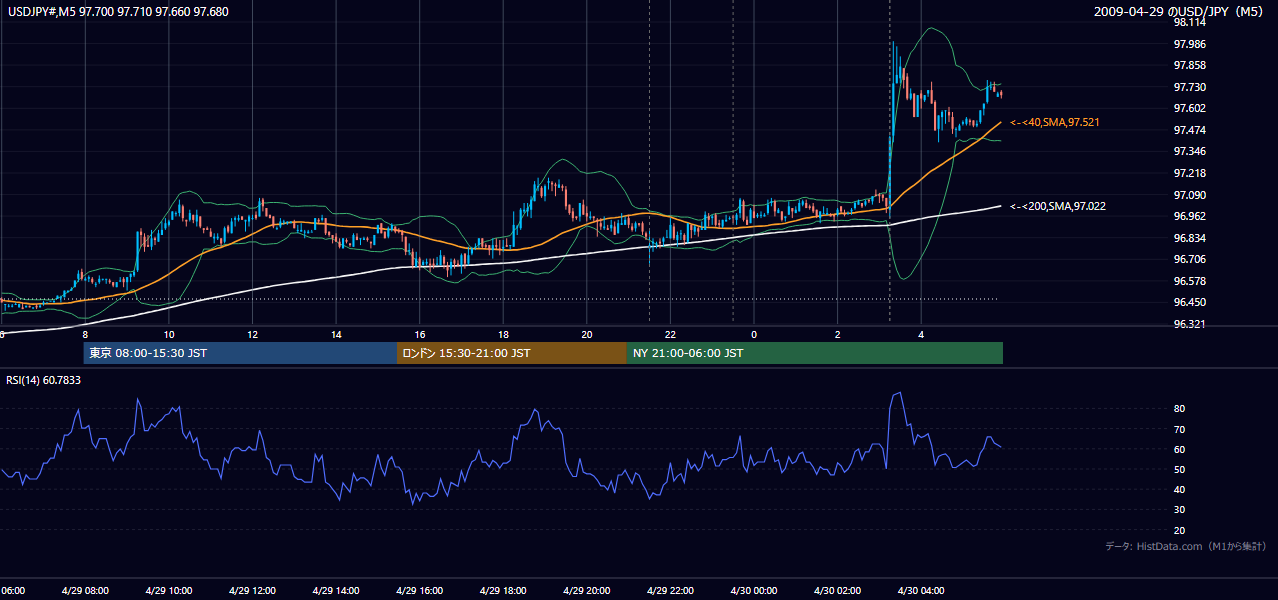Open the HistData.com data source credit
The height and width of the screenshot is (600, 1278).
click(1185, 546)
